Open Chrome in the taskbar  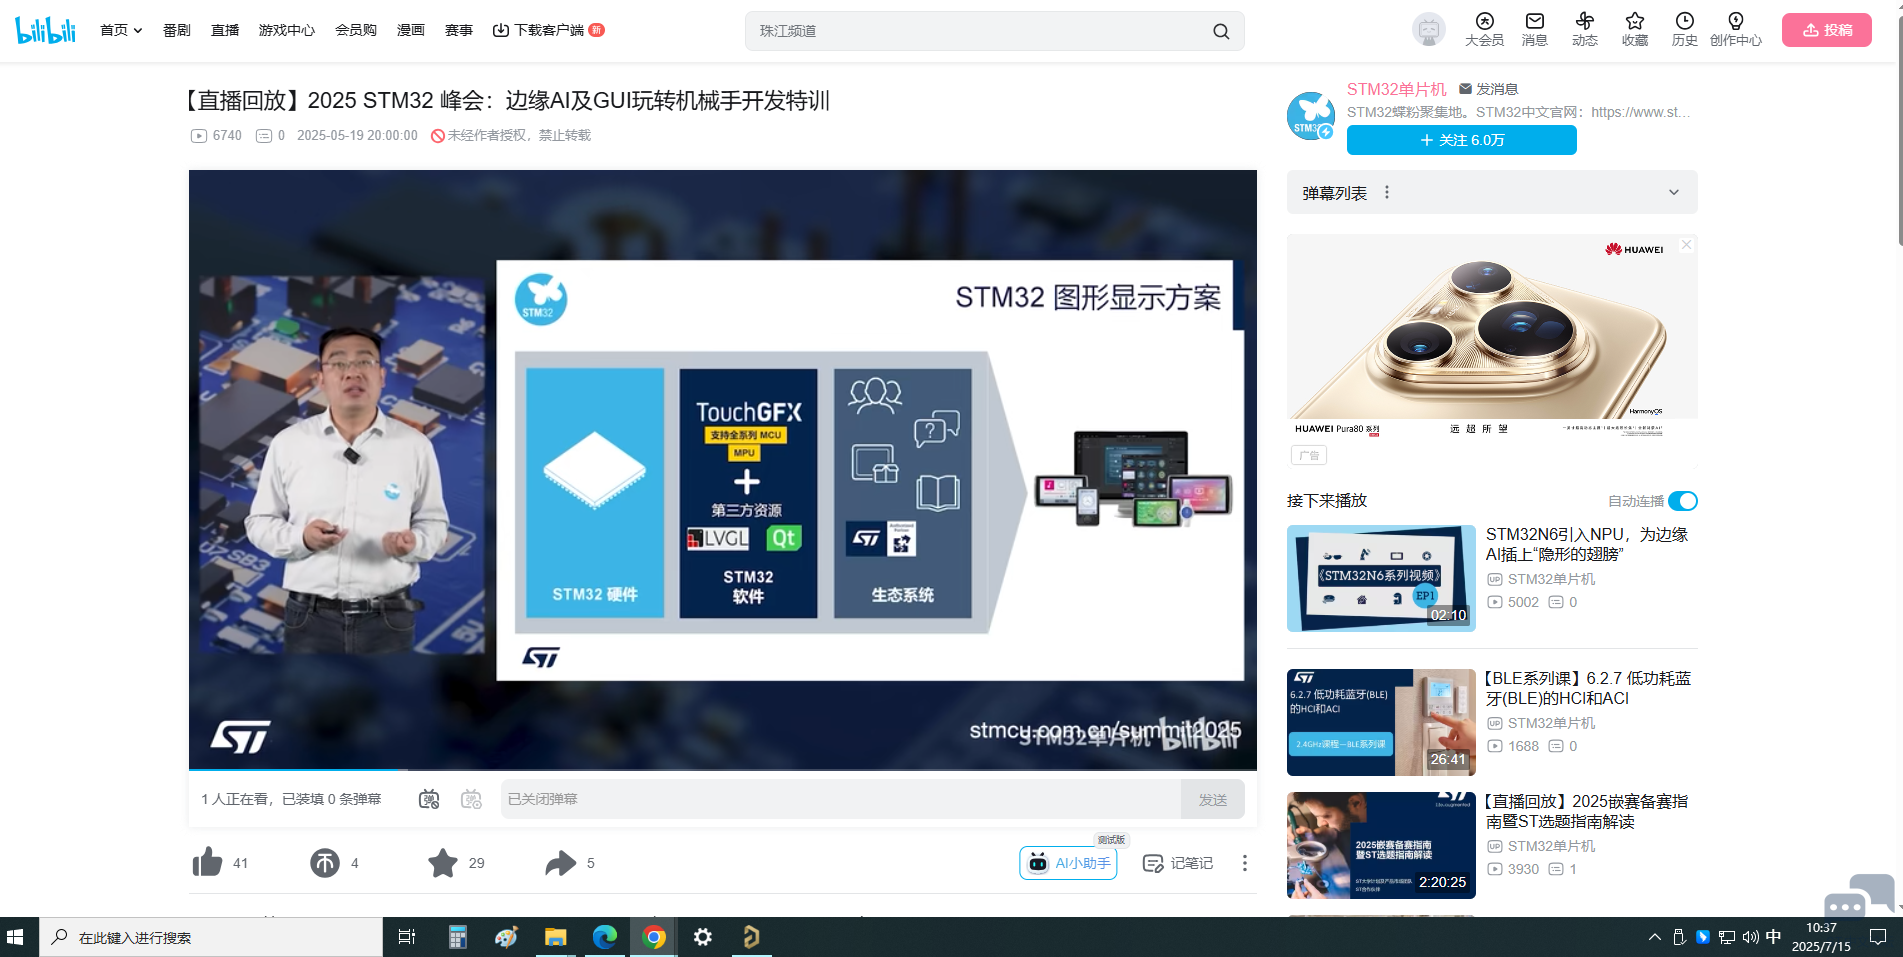654,937
